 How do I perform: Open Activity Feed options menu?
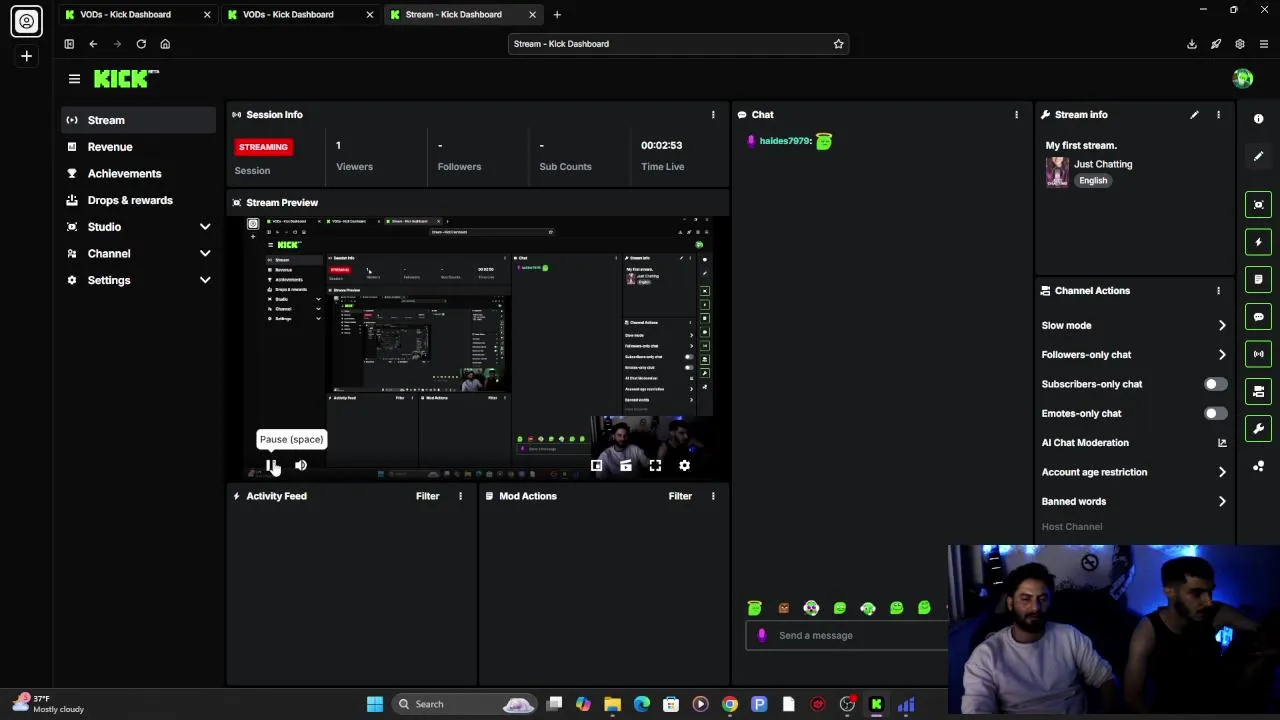[461, 496]
